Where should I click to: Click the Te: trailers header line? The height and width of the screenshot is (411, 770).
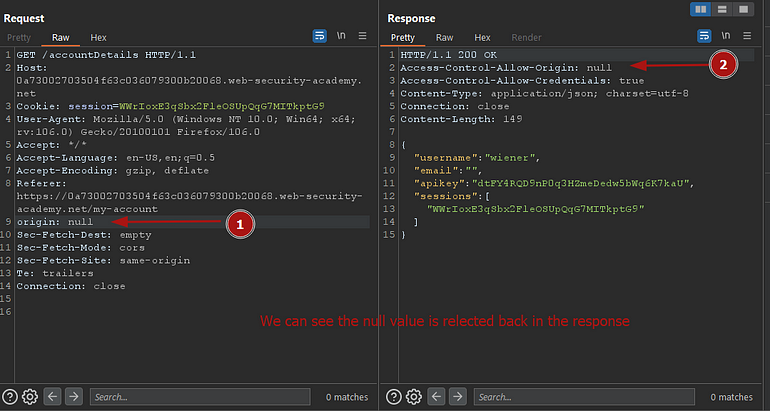(x=55, y=273)
